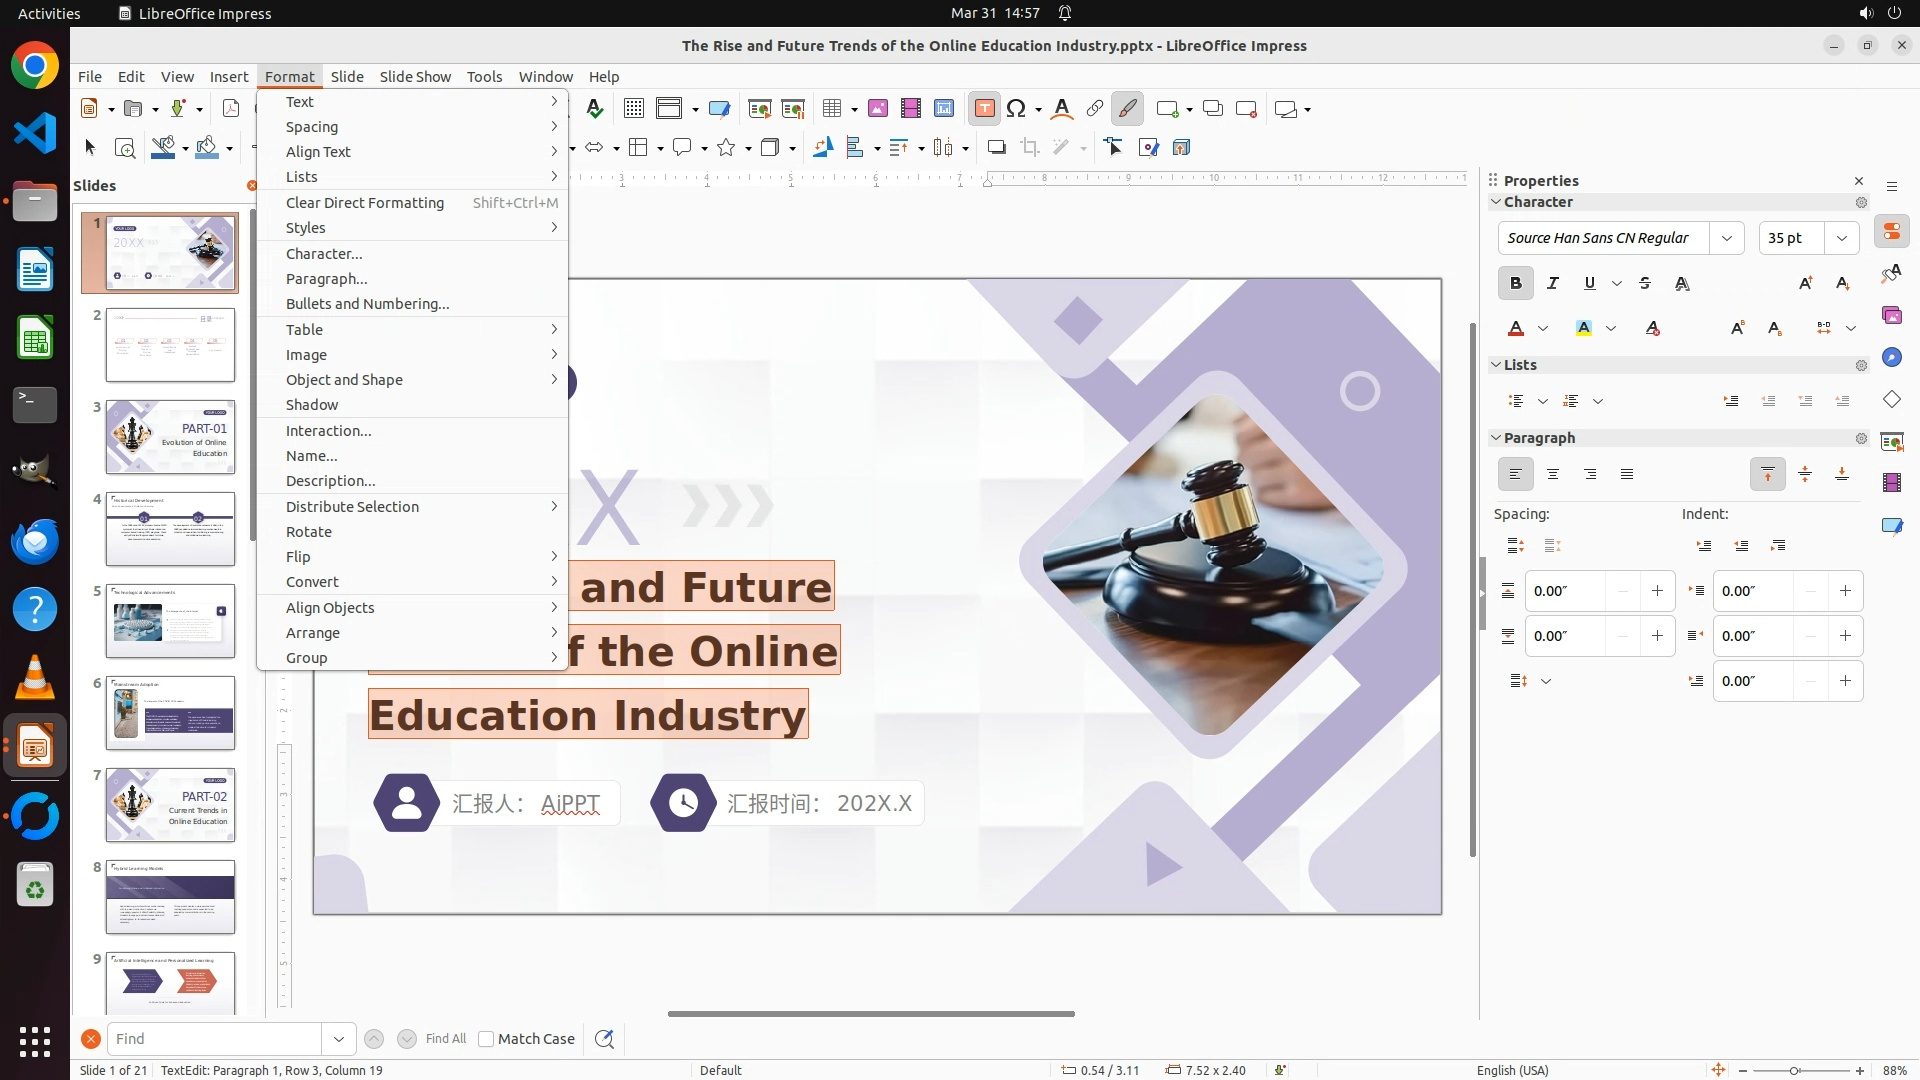The image size is (1920, 1080).
Task: Open the Character... dialog from Format menu
Action: coord(324,254)
